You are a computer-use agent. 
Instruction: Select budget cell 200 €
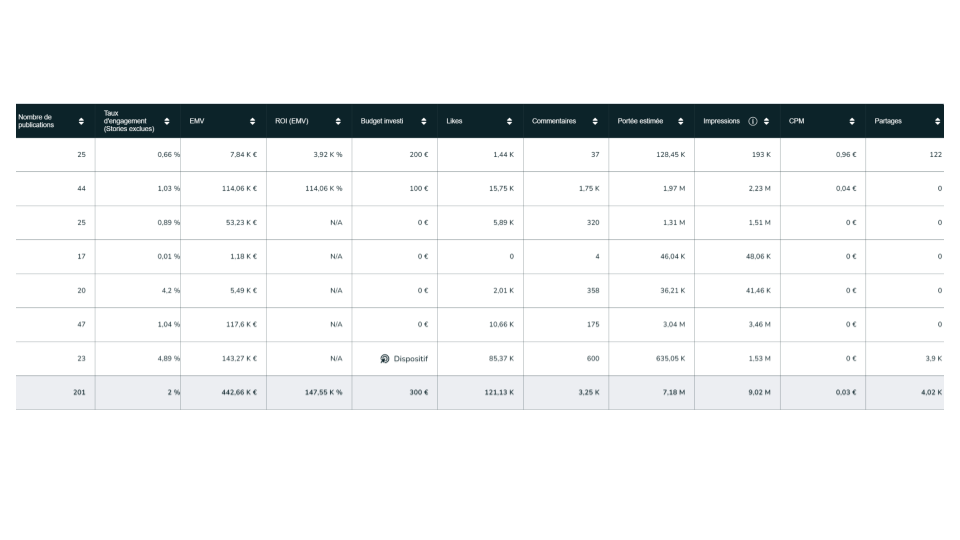coord(419,155)
